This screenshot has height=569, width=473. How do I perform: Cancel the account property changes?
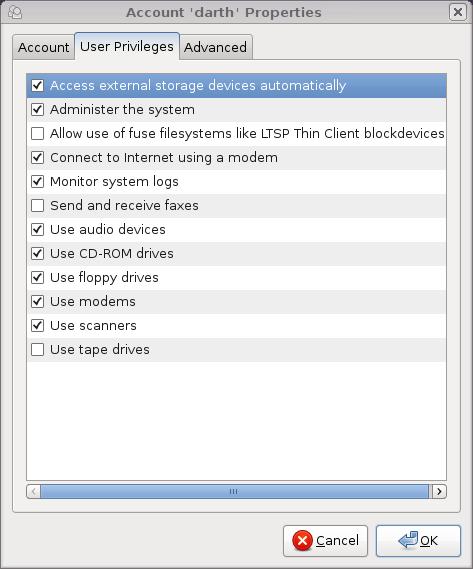pos(325,541)
